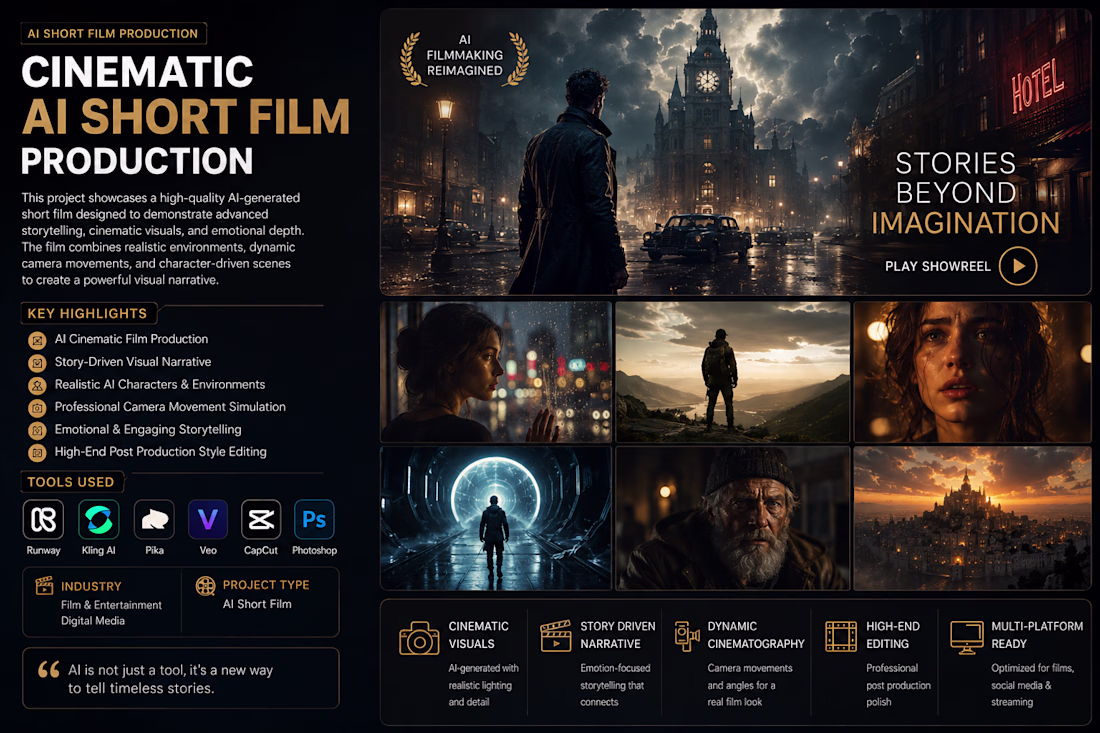
Task: Click the 'AI Short Film' project type value
Action: tap(257, 604)
